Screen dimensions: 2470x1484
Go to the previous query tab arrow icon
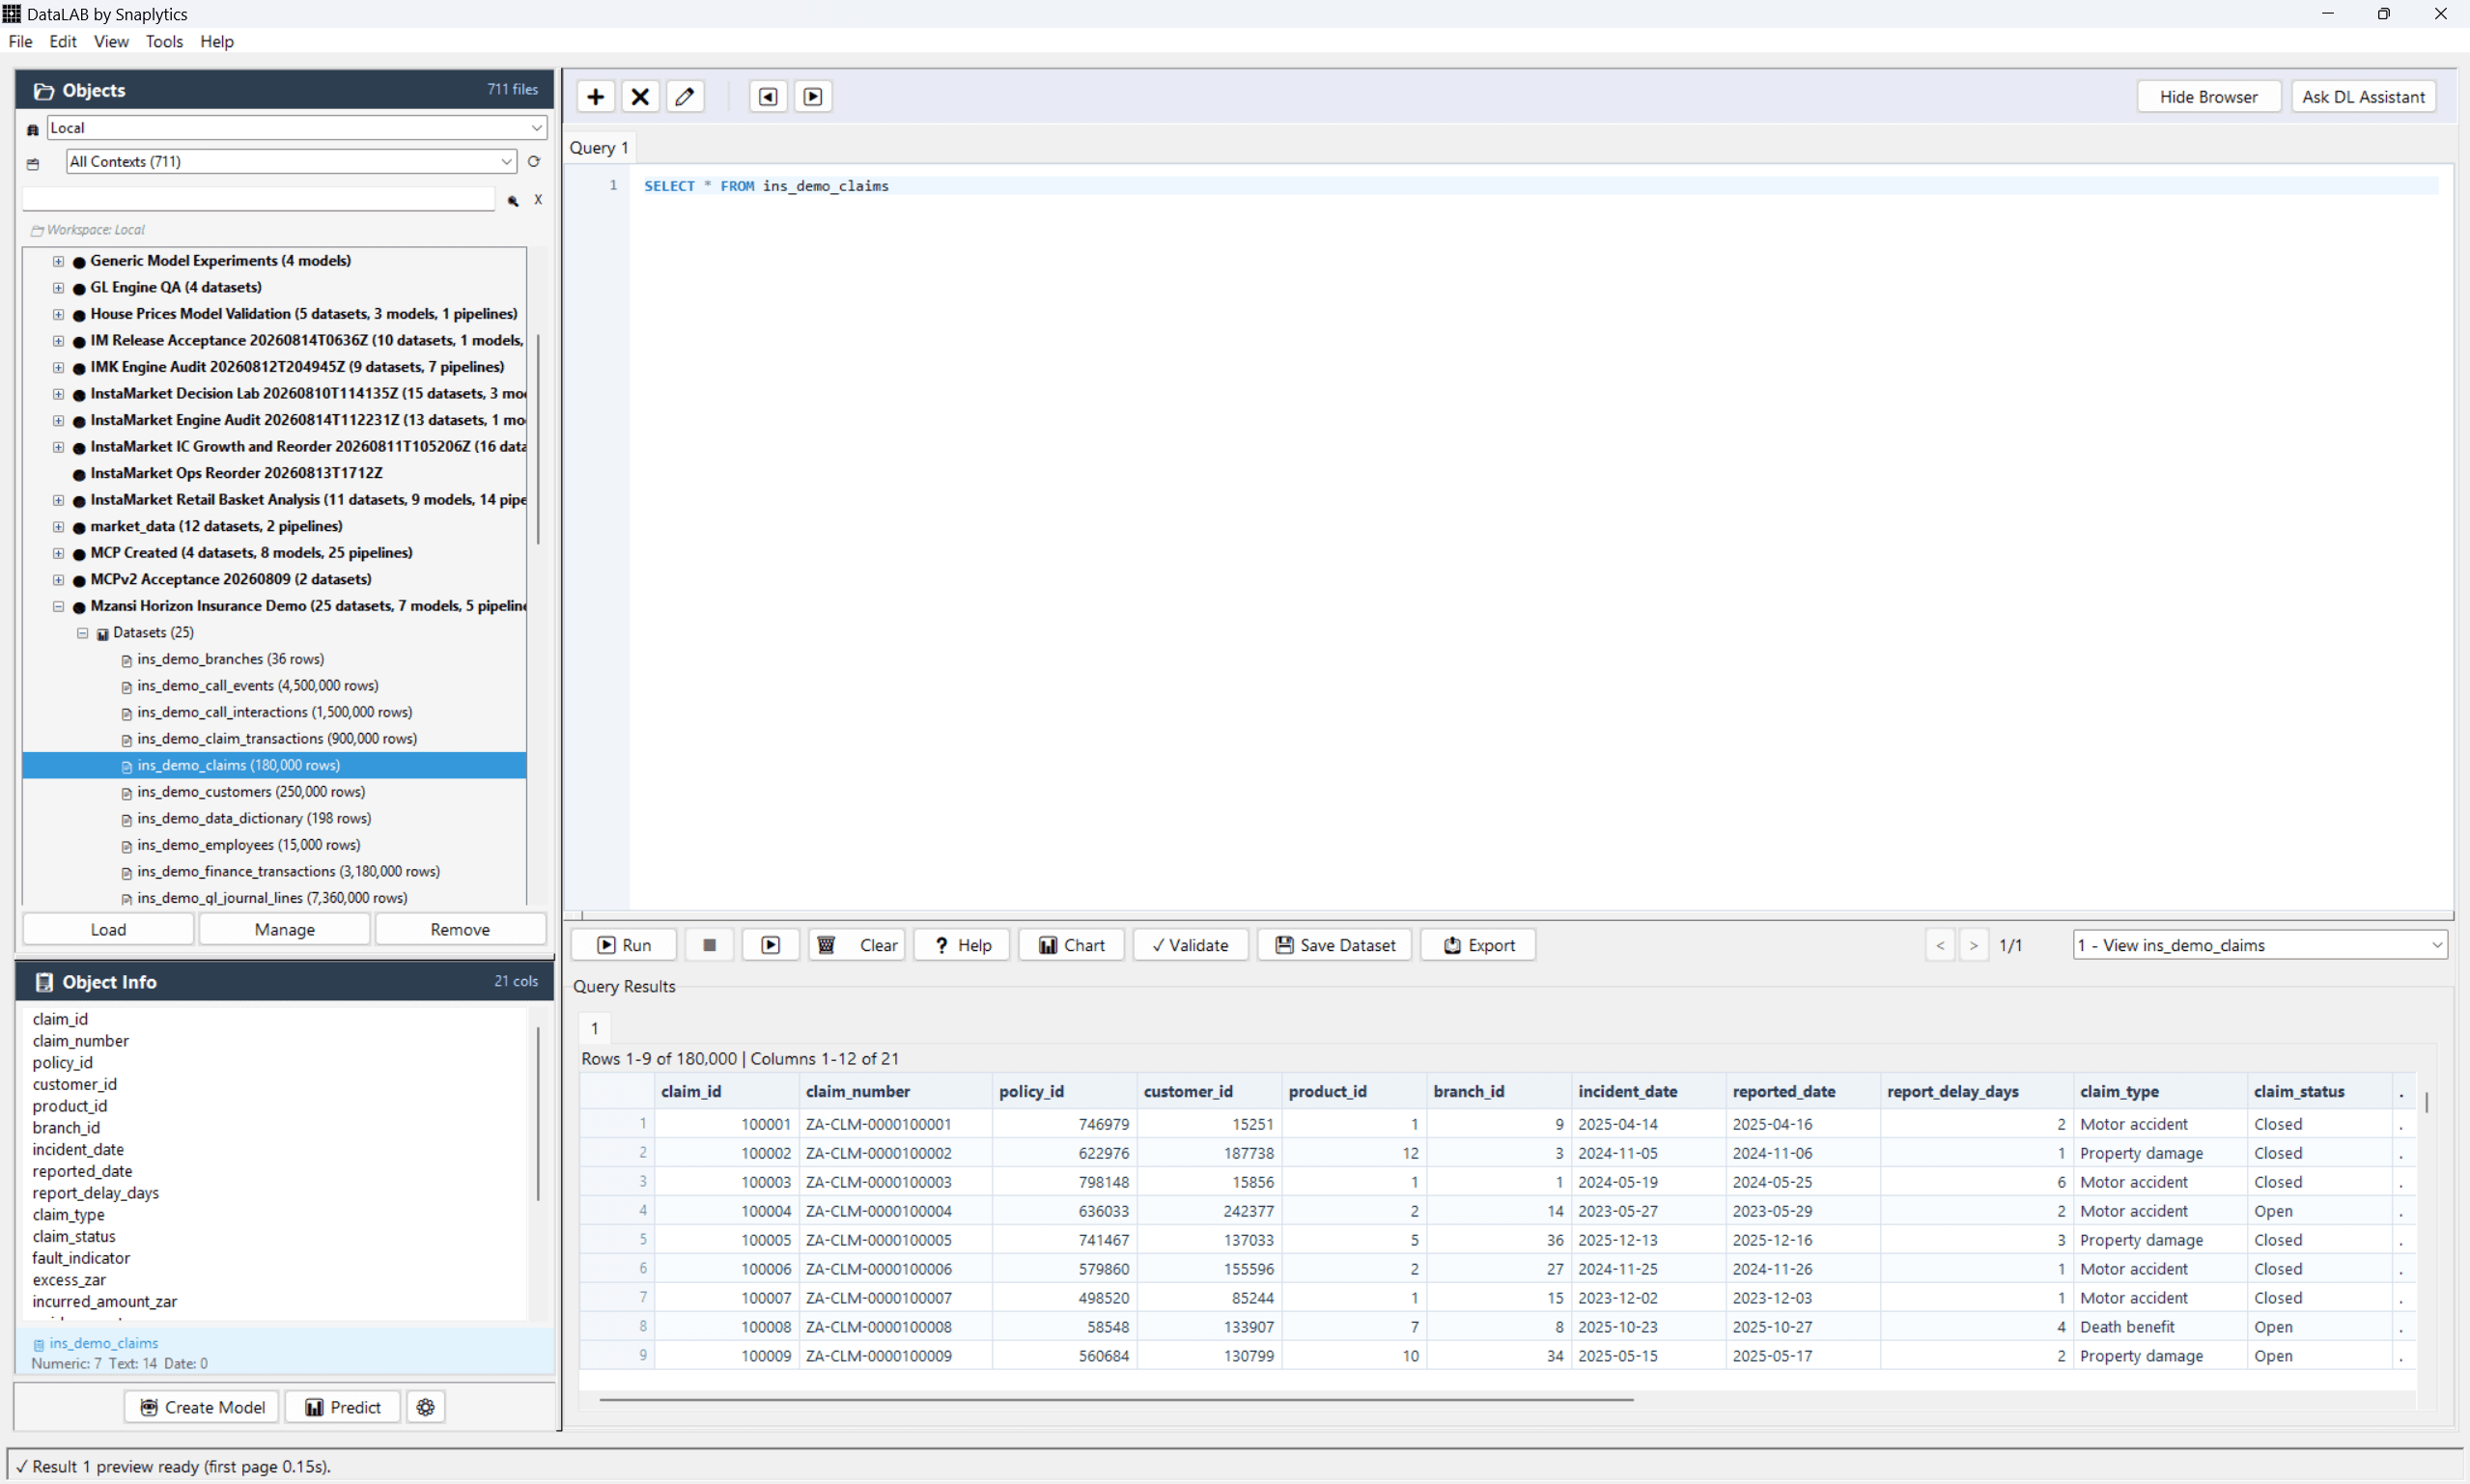pyautogui.click(x=768, y=97)
